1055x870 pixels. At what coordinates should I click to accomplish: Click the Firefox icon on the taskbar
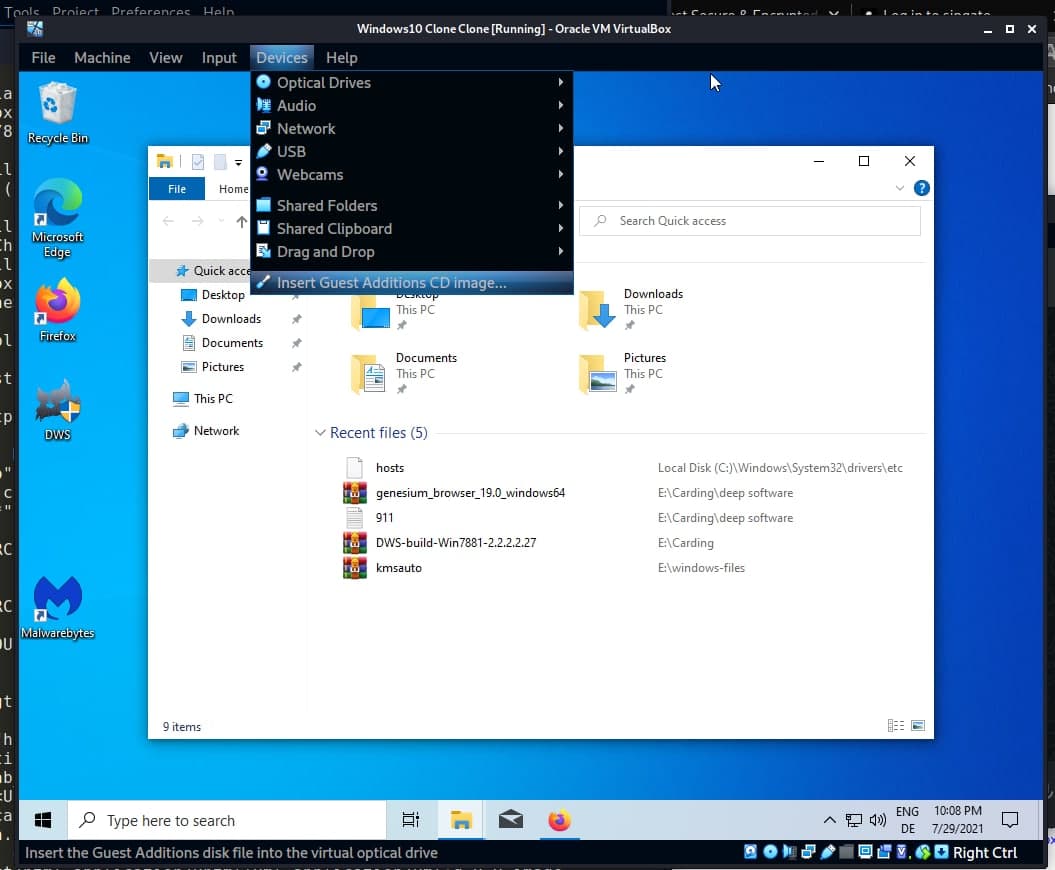[x=559, y=820]
